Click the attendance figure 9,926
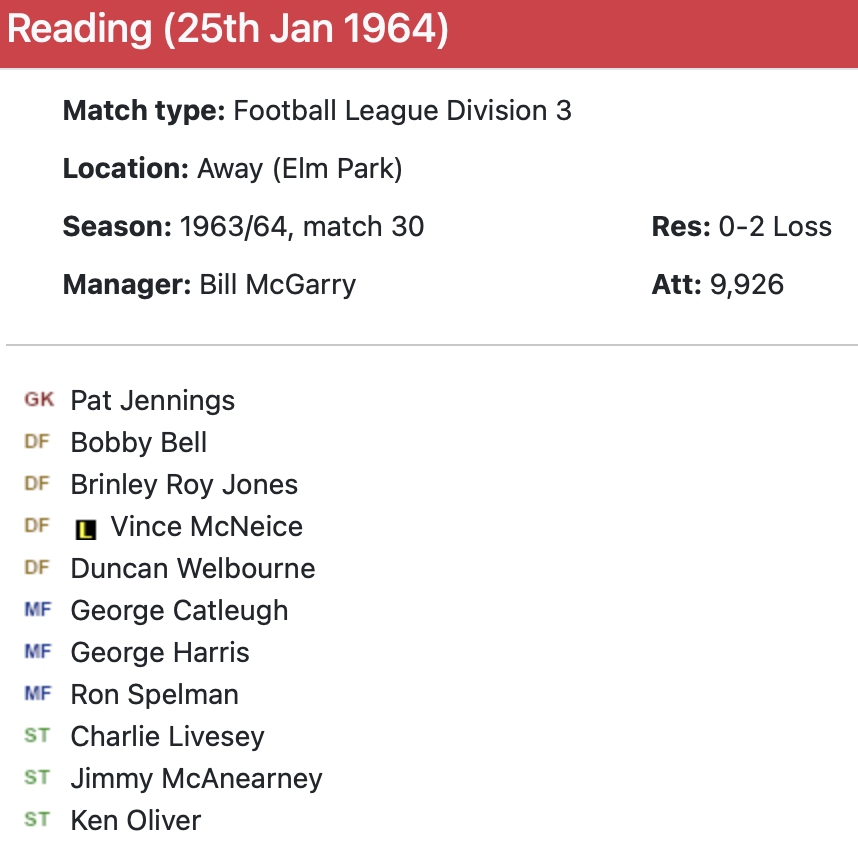Viewport: 858px width, 848px height. click(746, 285)
